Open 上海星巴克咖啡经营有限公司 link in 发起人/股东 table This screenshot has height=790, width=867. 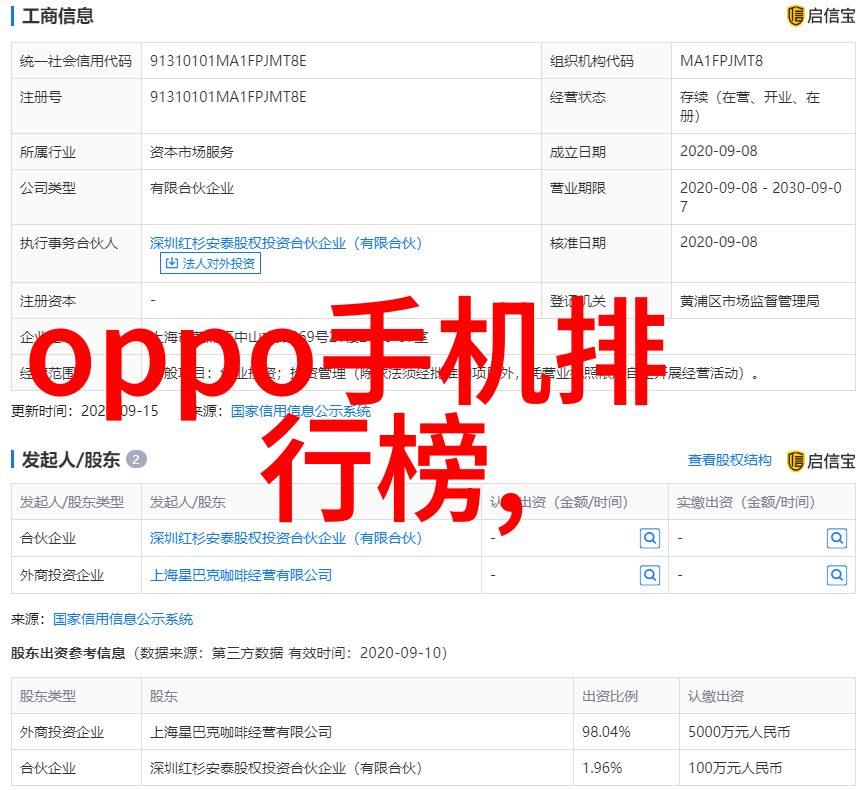[x=241, y=576]
